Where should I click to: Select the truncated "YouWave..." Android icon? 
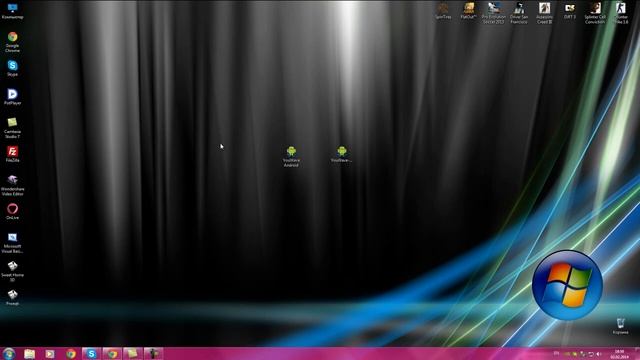pyautogui.click(x=342, y=154)
